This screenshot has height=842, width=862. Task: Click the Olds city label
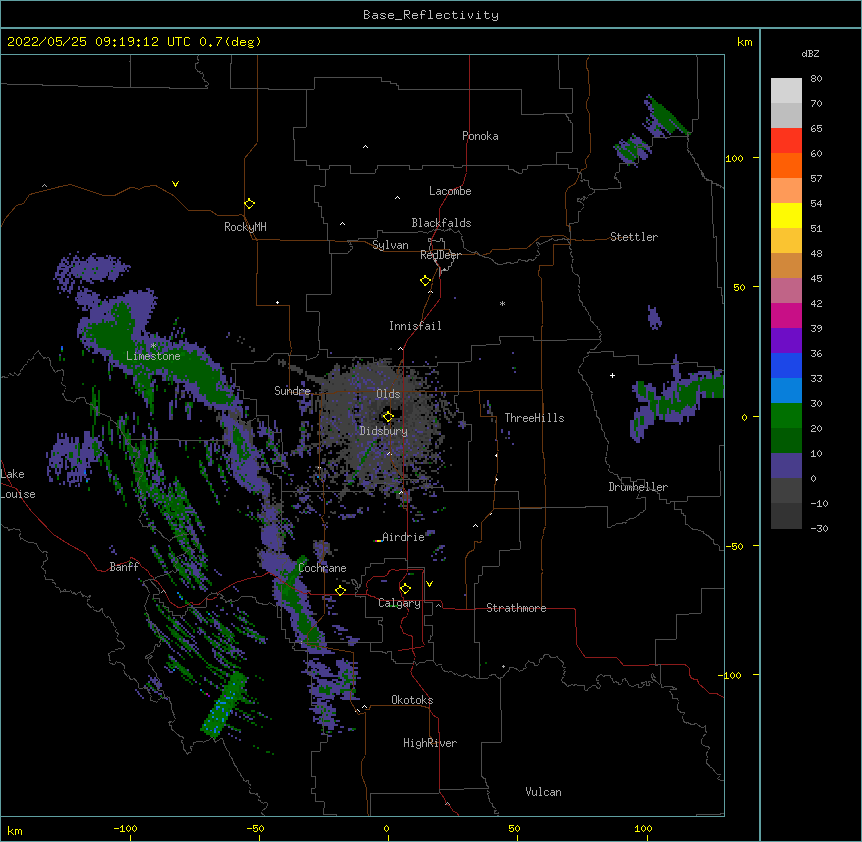coord(388,394)
